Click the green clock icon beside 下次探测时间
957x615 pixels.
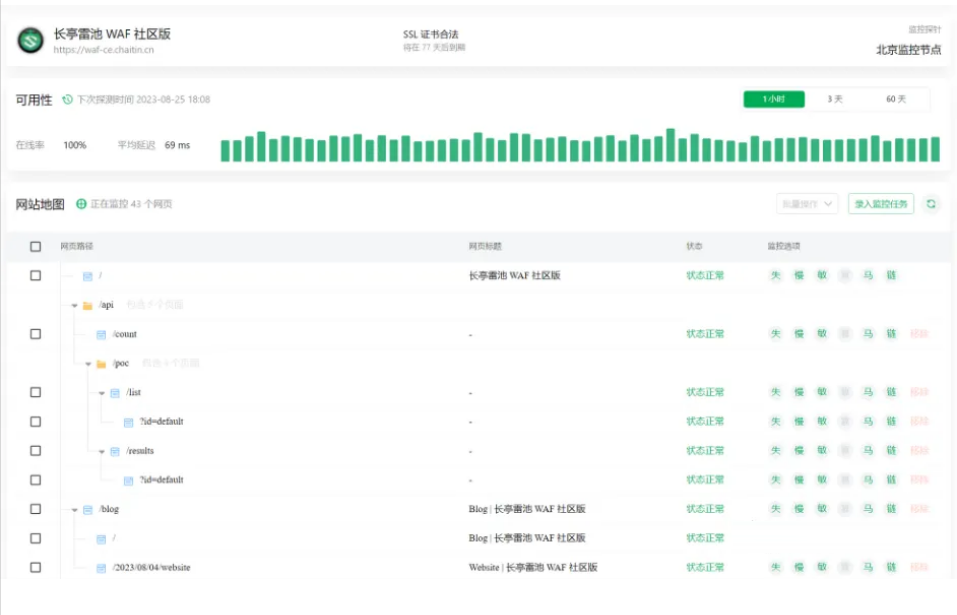[x=67, y=100]
